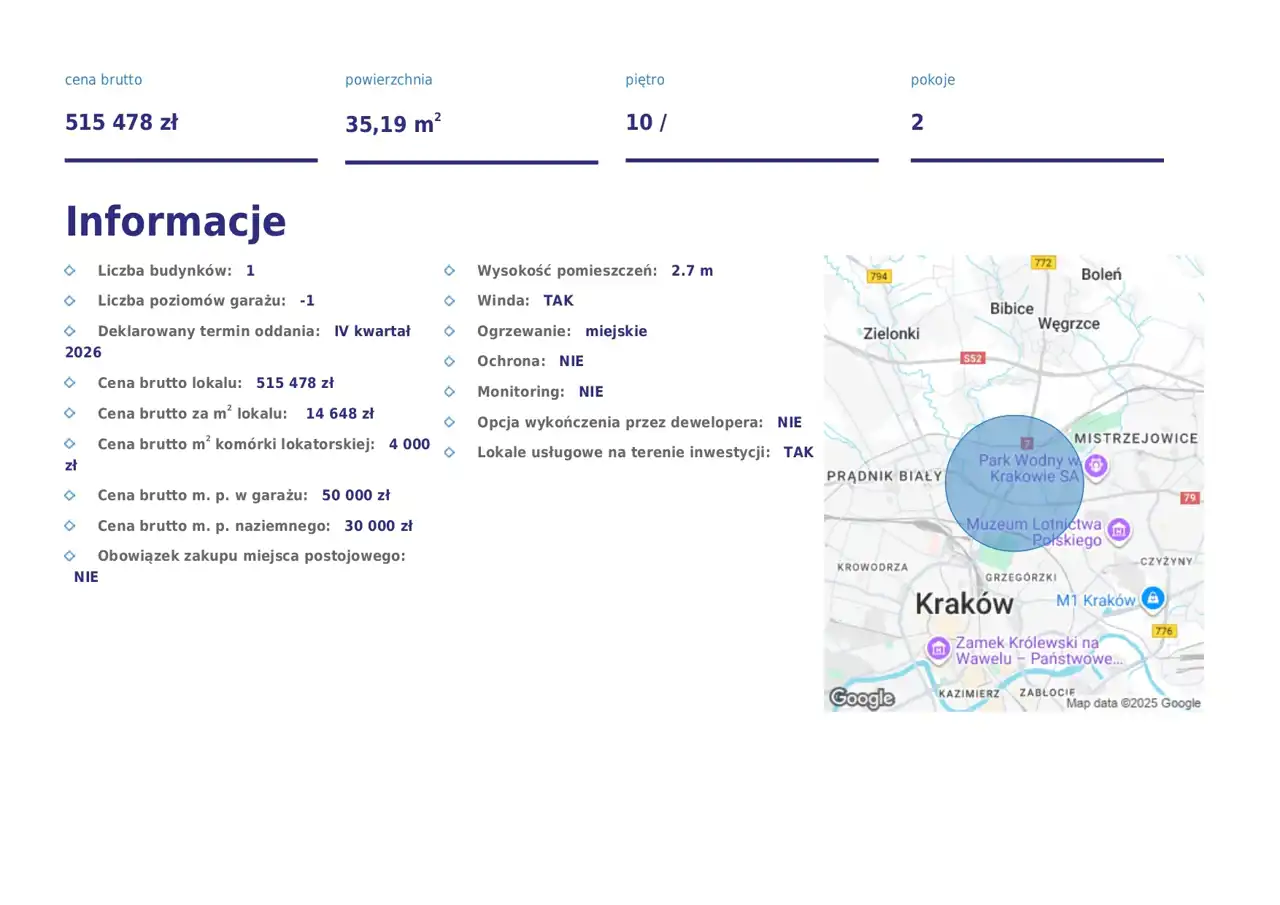Click the Ogrzewanie miejskie entry
The image size is (1280, 905).
tap(561, 331)
